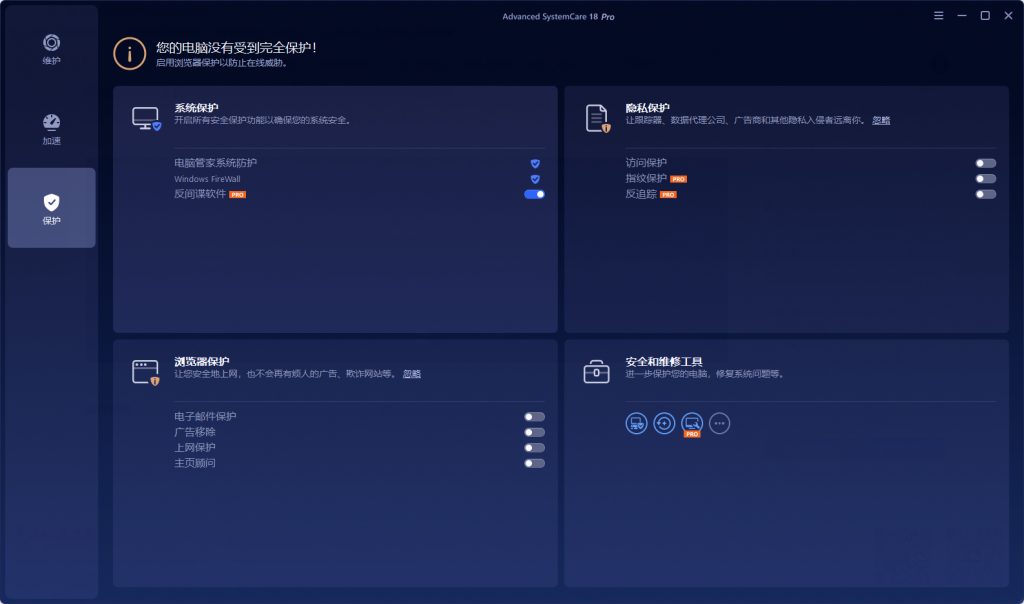
Task: Click Windows FireWall shield status icon
Action: point(535,179)
